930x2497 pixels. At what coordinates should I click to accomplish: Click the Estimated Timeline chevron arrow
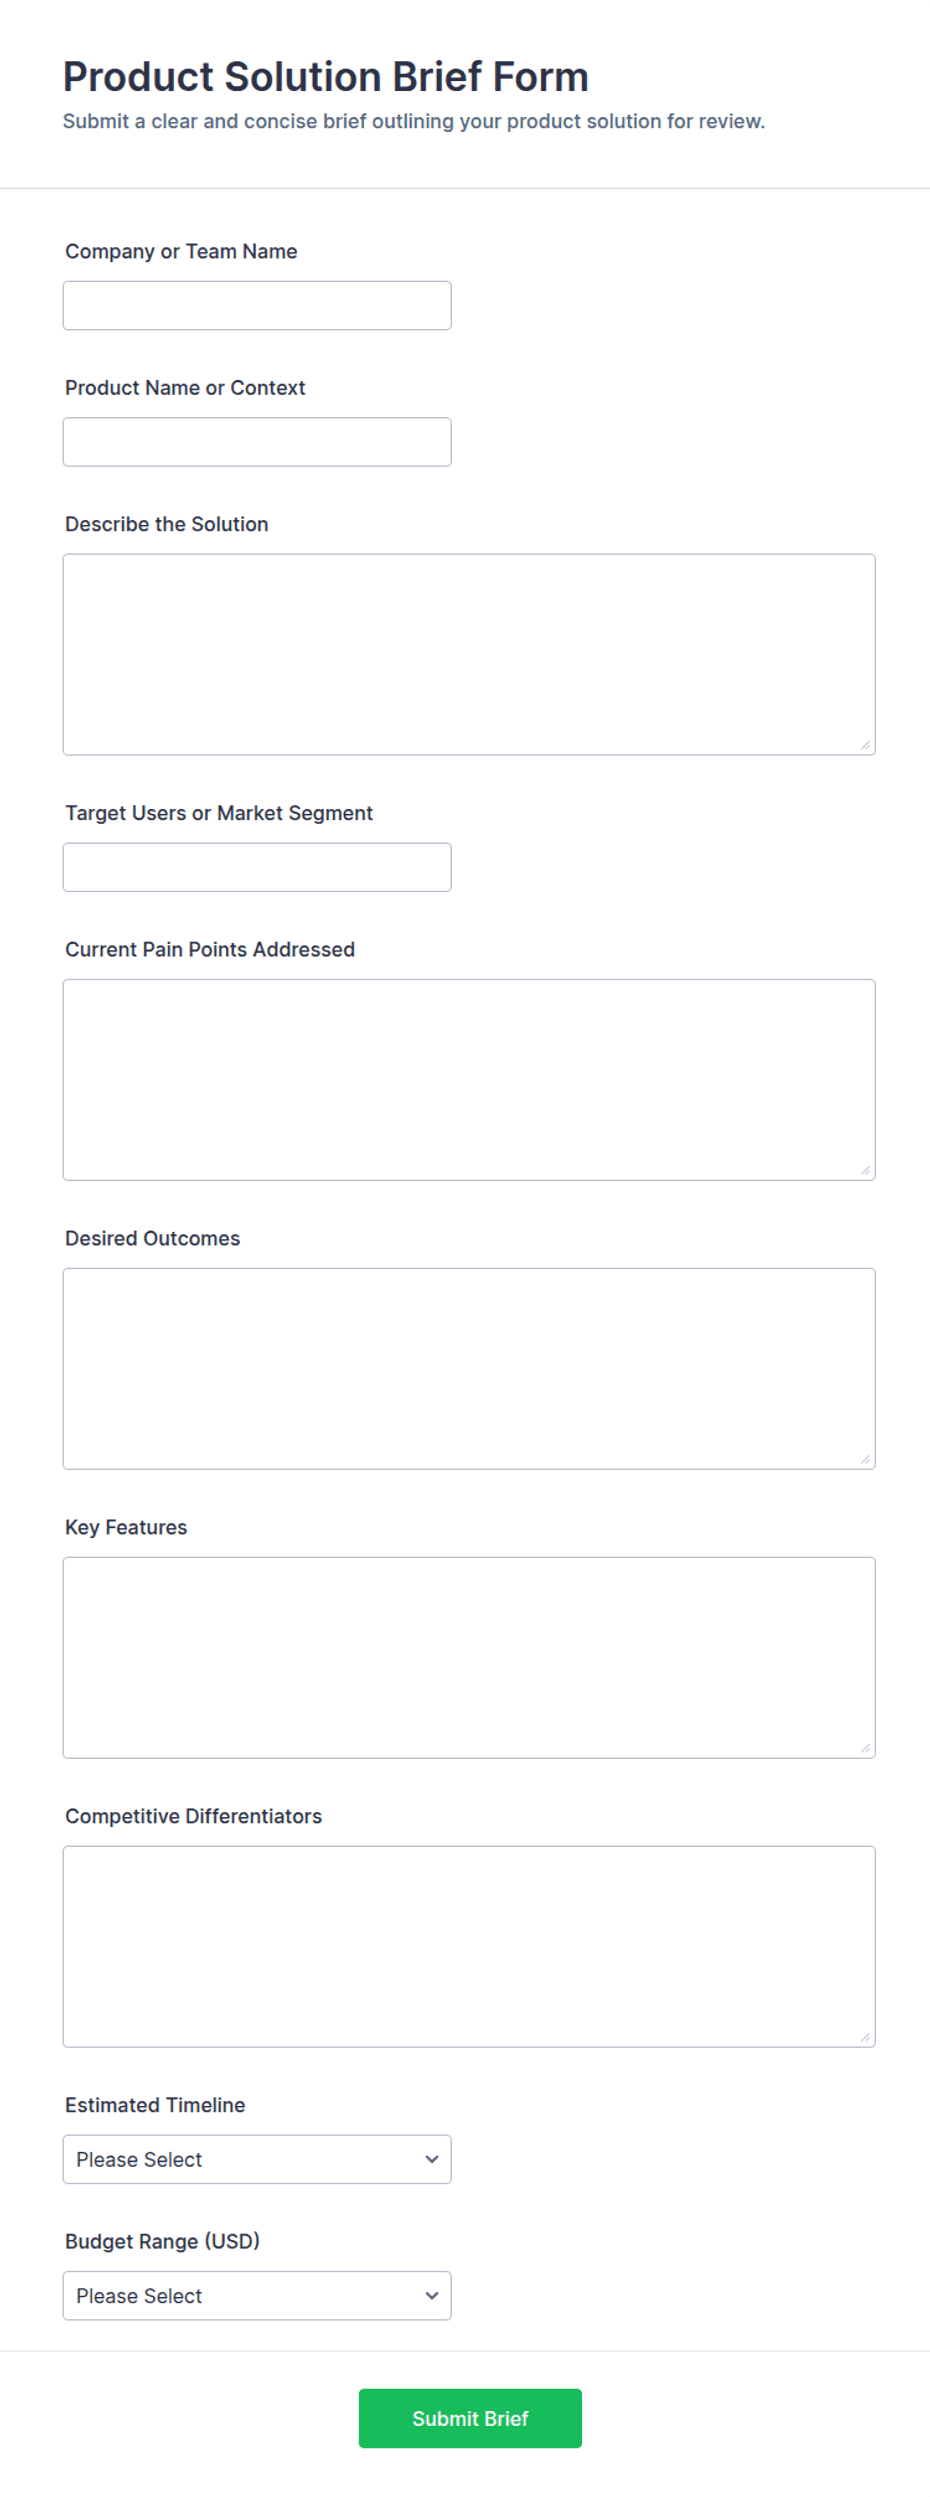(x=432, y=2159)
